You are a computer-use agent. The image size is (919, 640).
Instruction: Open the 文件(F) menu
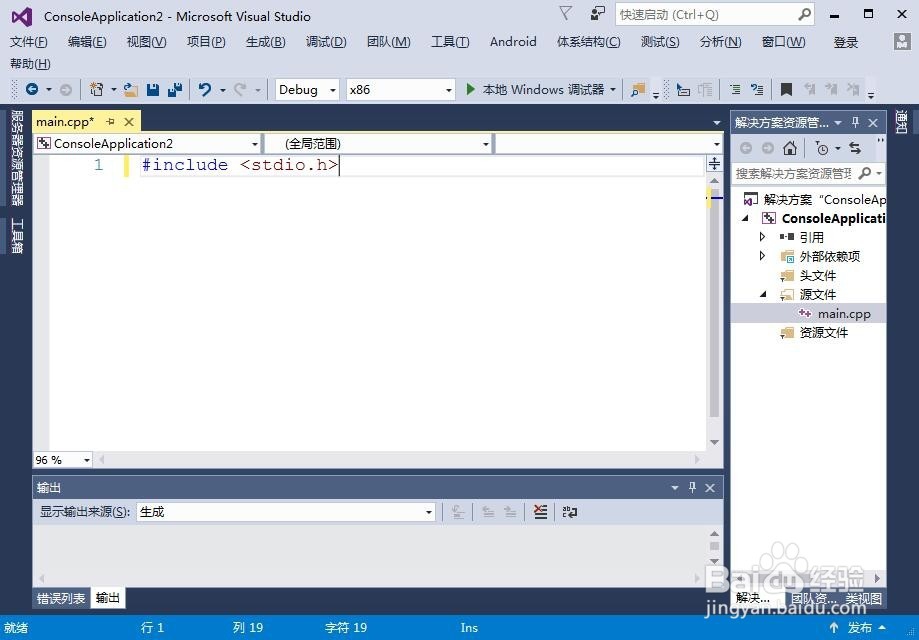[29, 42]
